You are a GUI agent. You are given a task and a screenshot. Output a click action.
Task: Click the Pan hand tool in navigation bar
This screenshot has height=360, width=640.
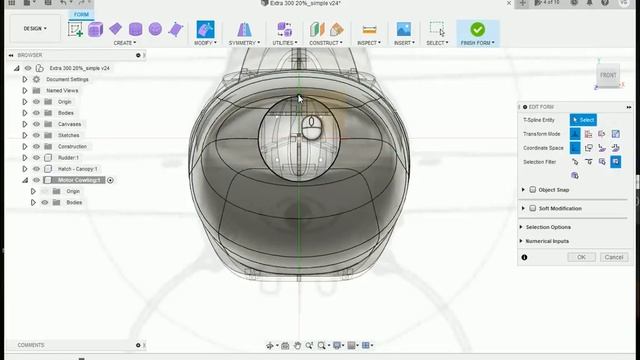297,346
